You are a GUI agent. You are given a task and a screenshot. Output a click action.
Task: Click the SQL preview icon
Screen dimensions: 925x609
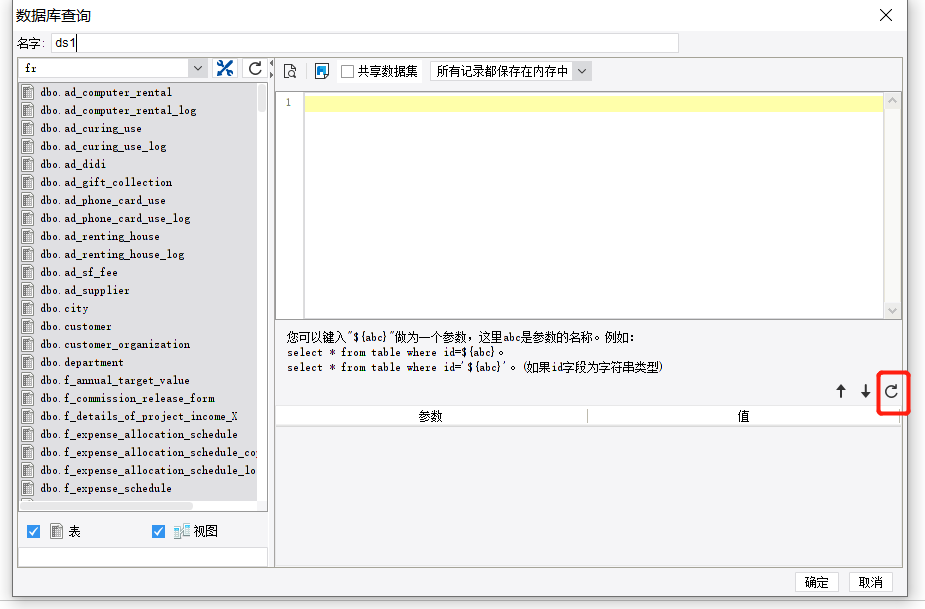[x=290, y=71]
